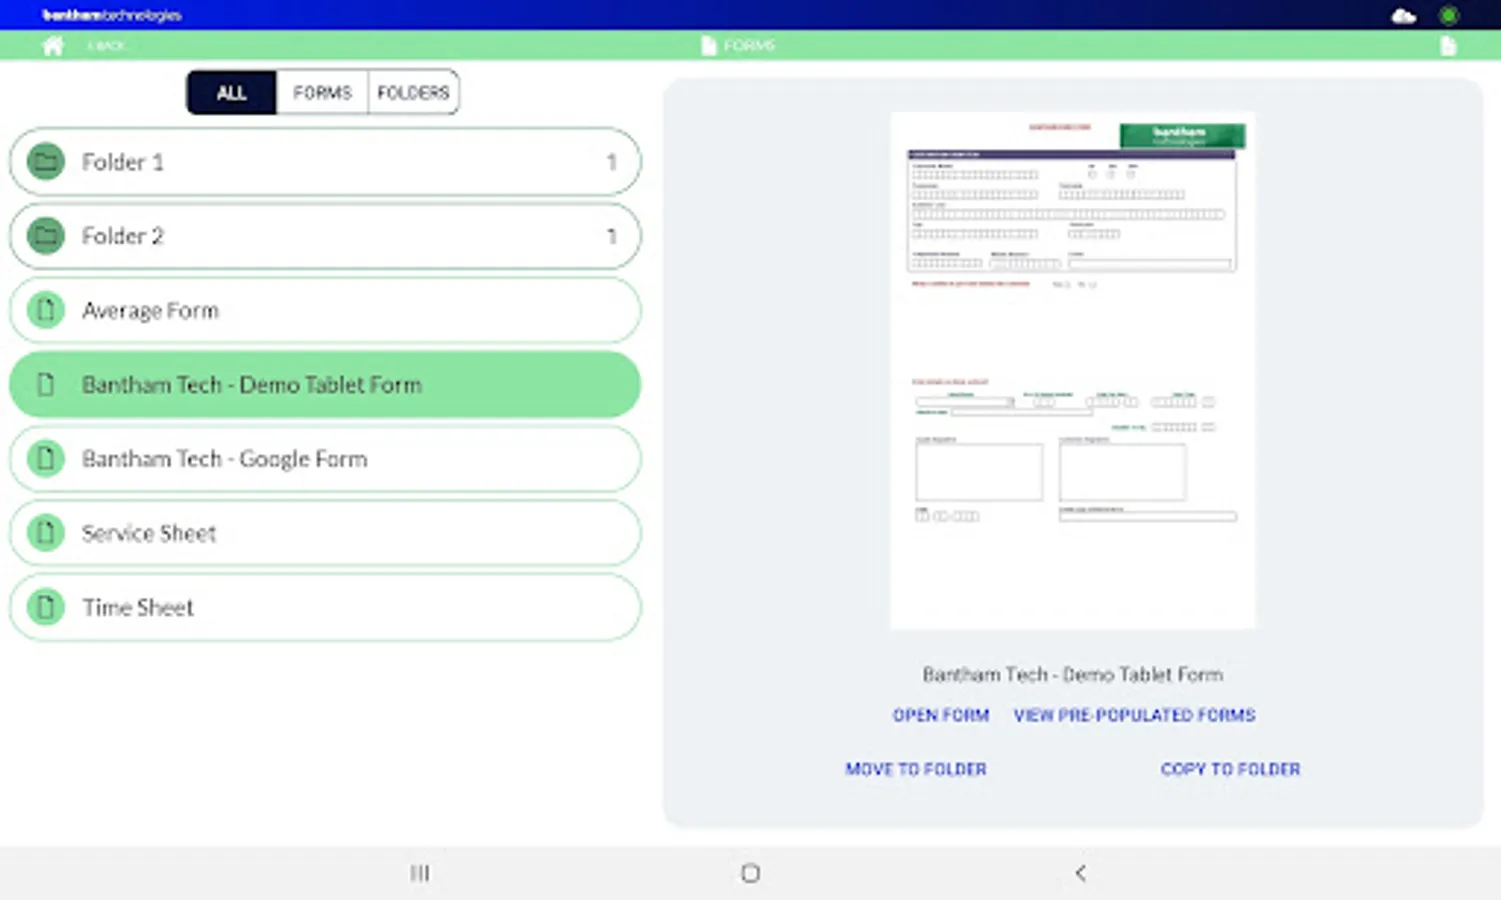Select 'Bantham Tech - Google Form' row
1501x900 pixels.
point(325,459)
